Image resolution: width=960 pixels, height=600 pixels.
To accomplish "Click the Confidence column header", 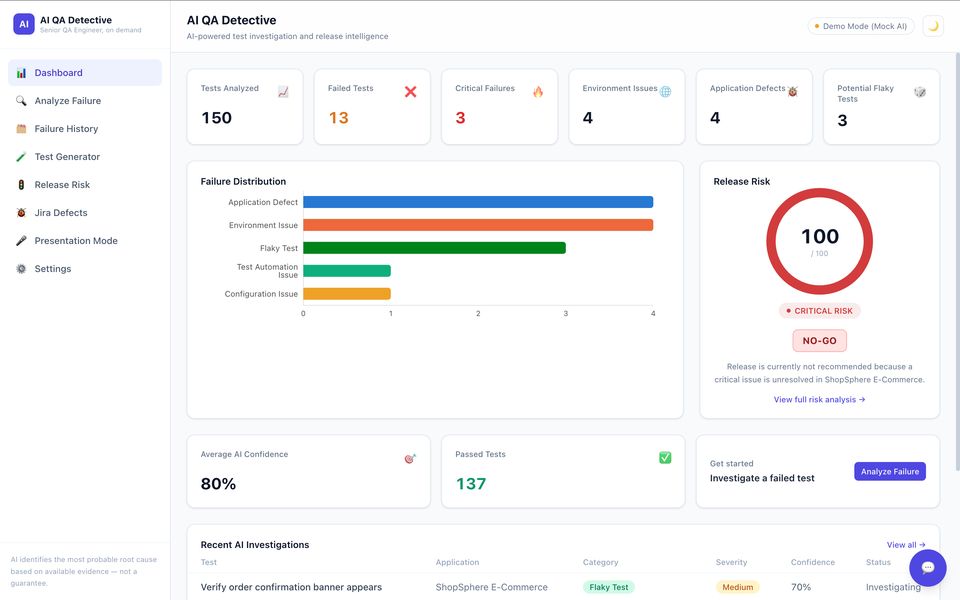I will click(x=812, y=562).
